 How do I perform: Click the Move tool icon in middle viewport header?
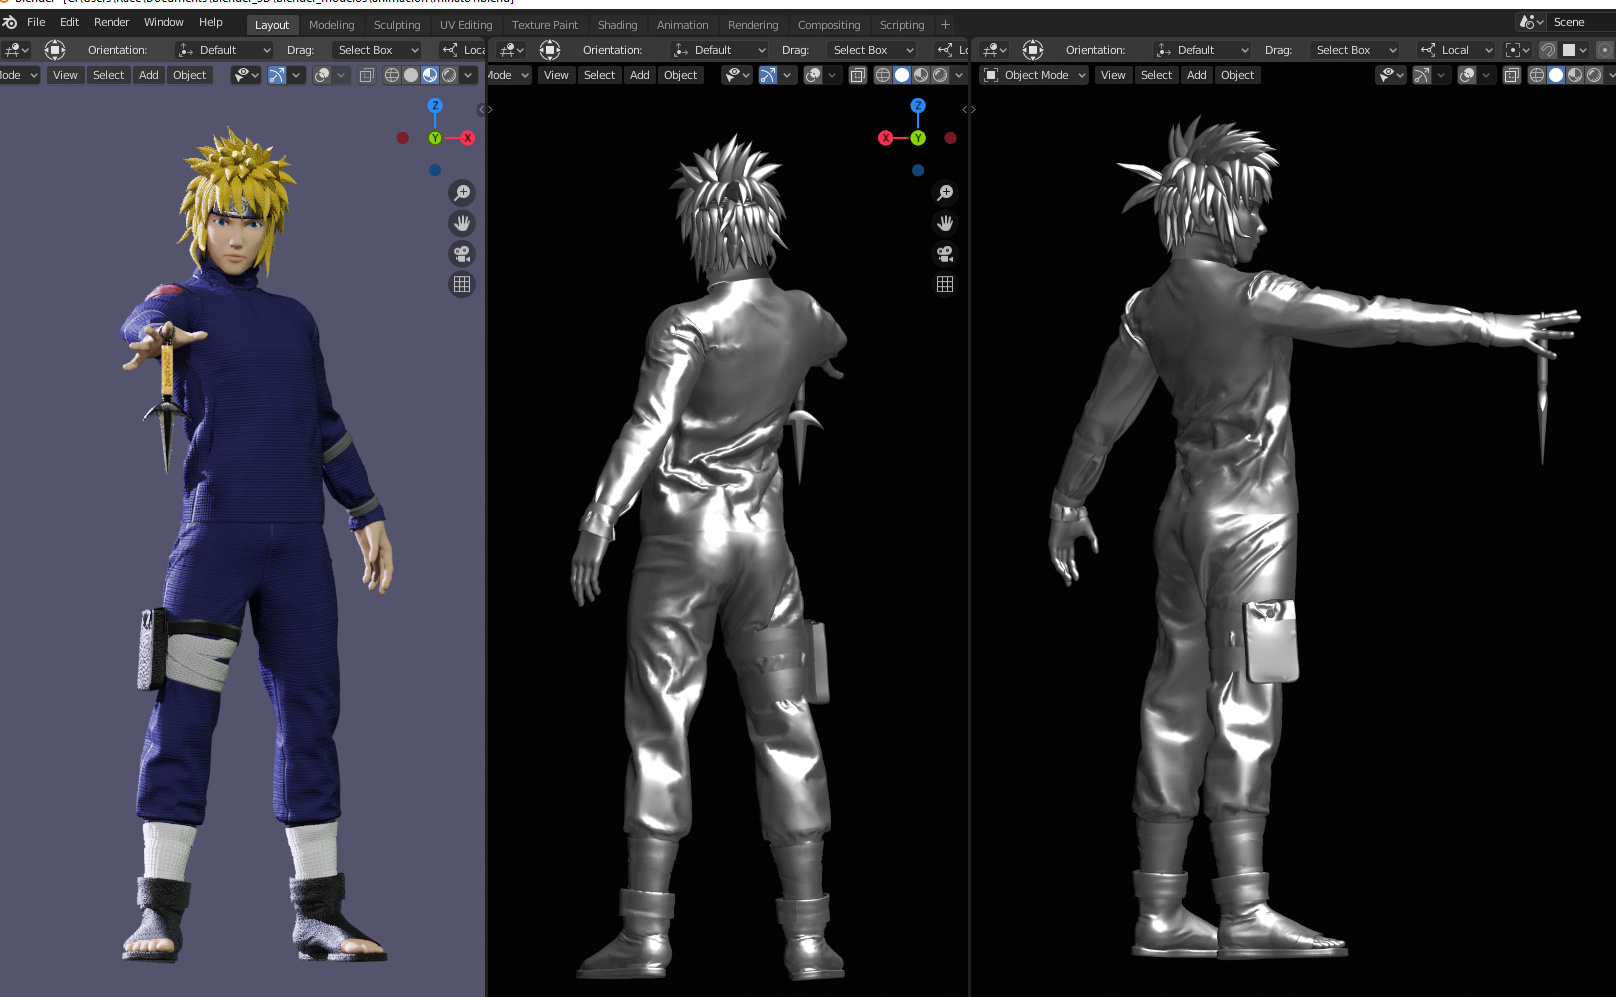[x=550, y=49]
